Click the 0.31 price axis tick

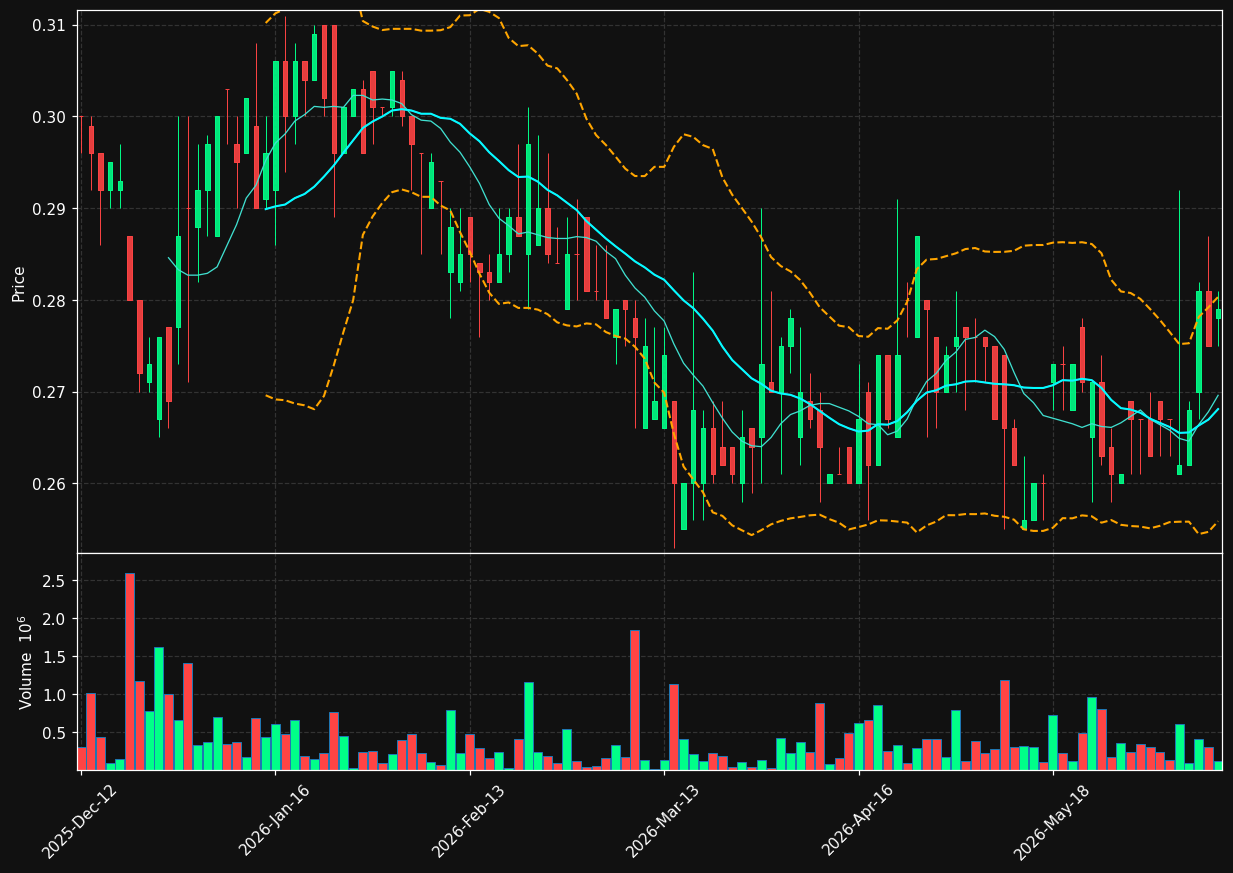coord(50,25)
